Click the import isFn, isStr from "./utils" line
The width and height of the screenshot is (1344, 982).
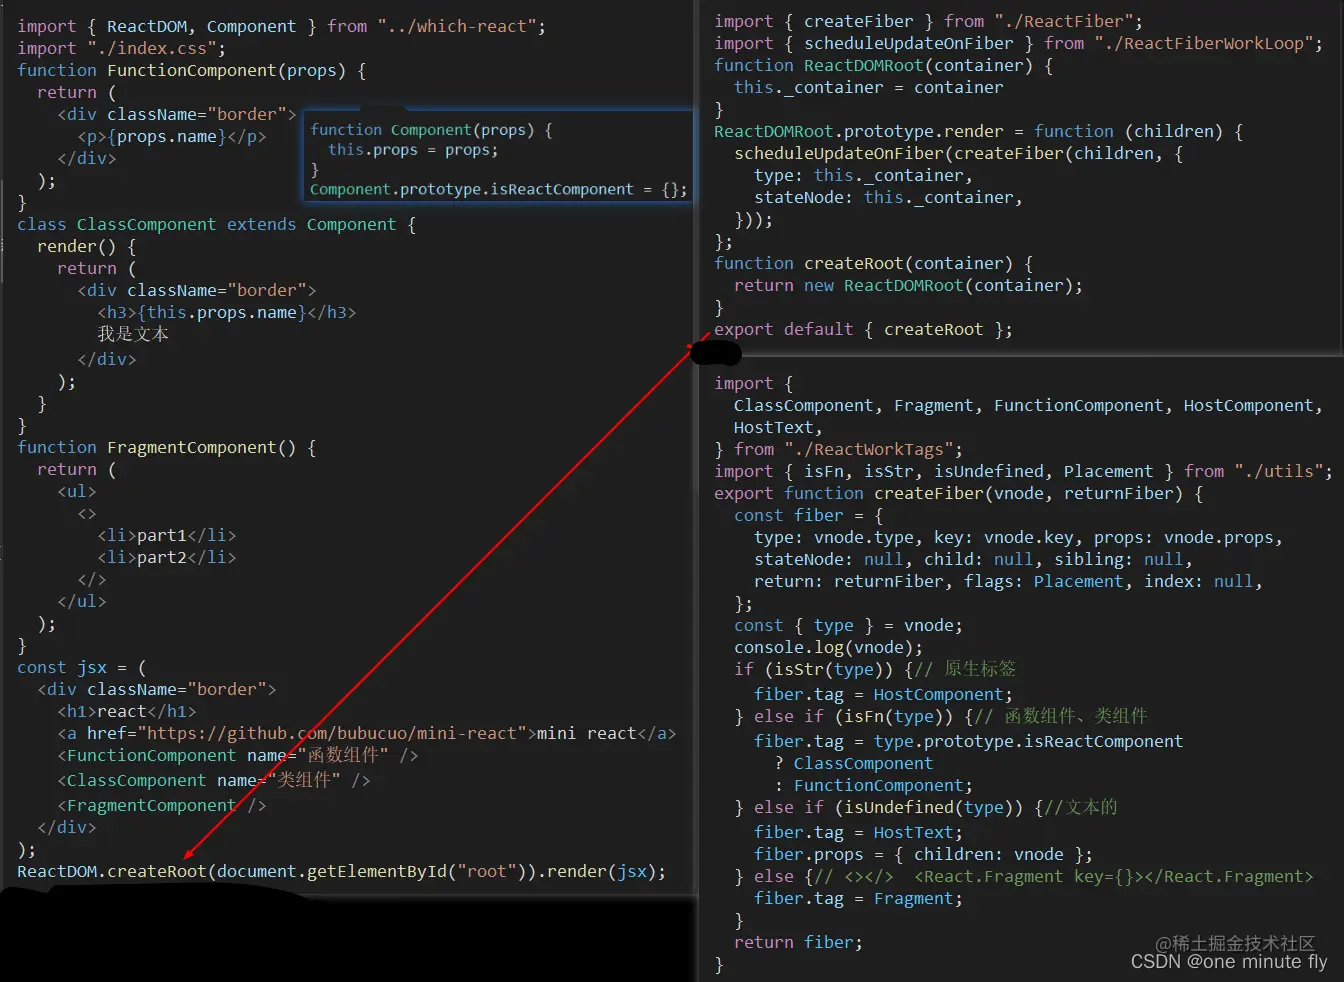coord(1023,471)
